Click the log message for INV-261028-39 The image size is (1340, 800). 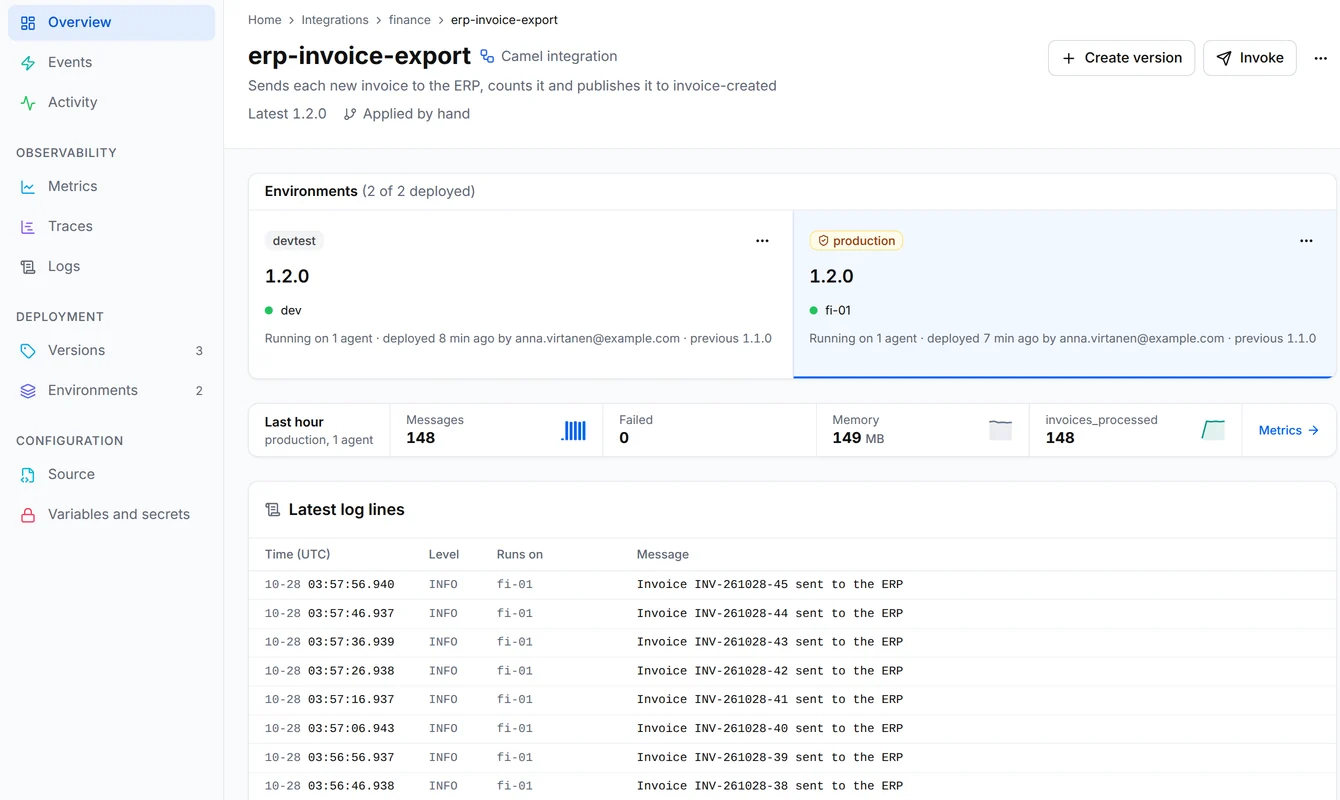(x=770, y=757)
